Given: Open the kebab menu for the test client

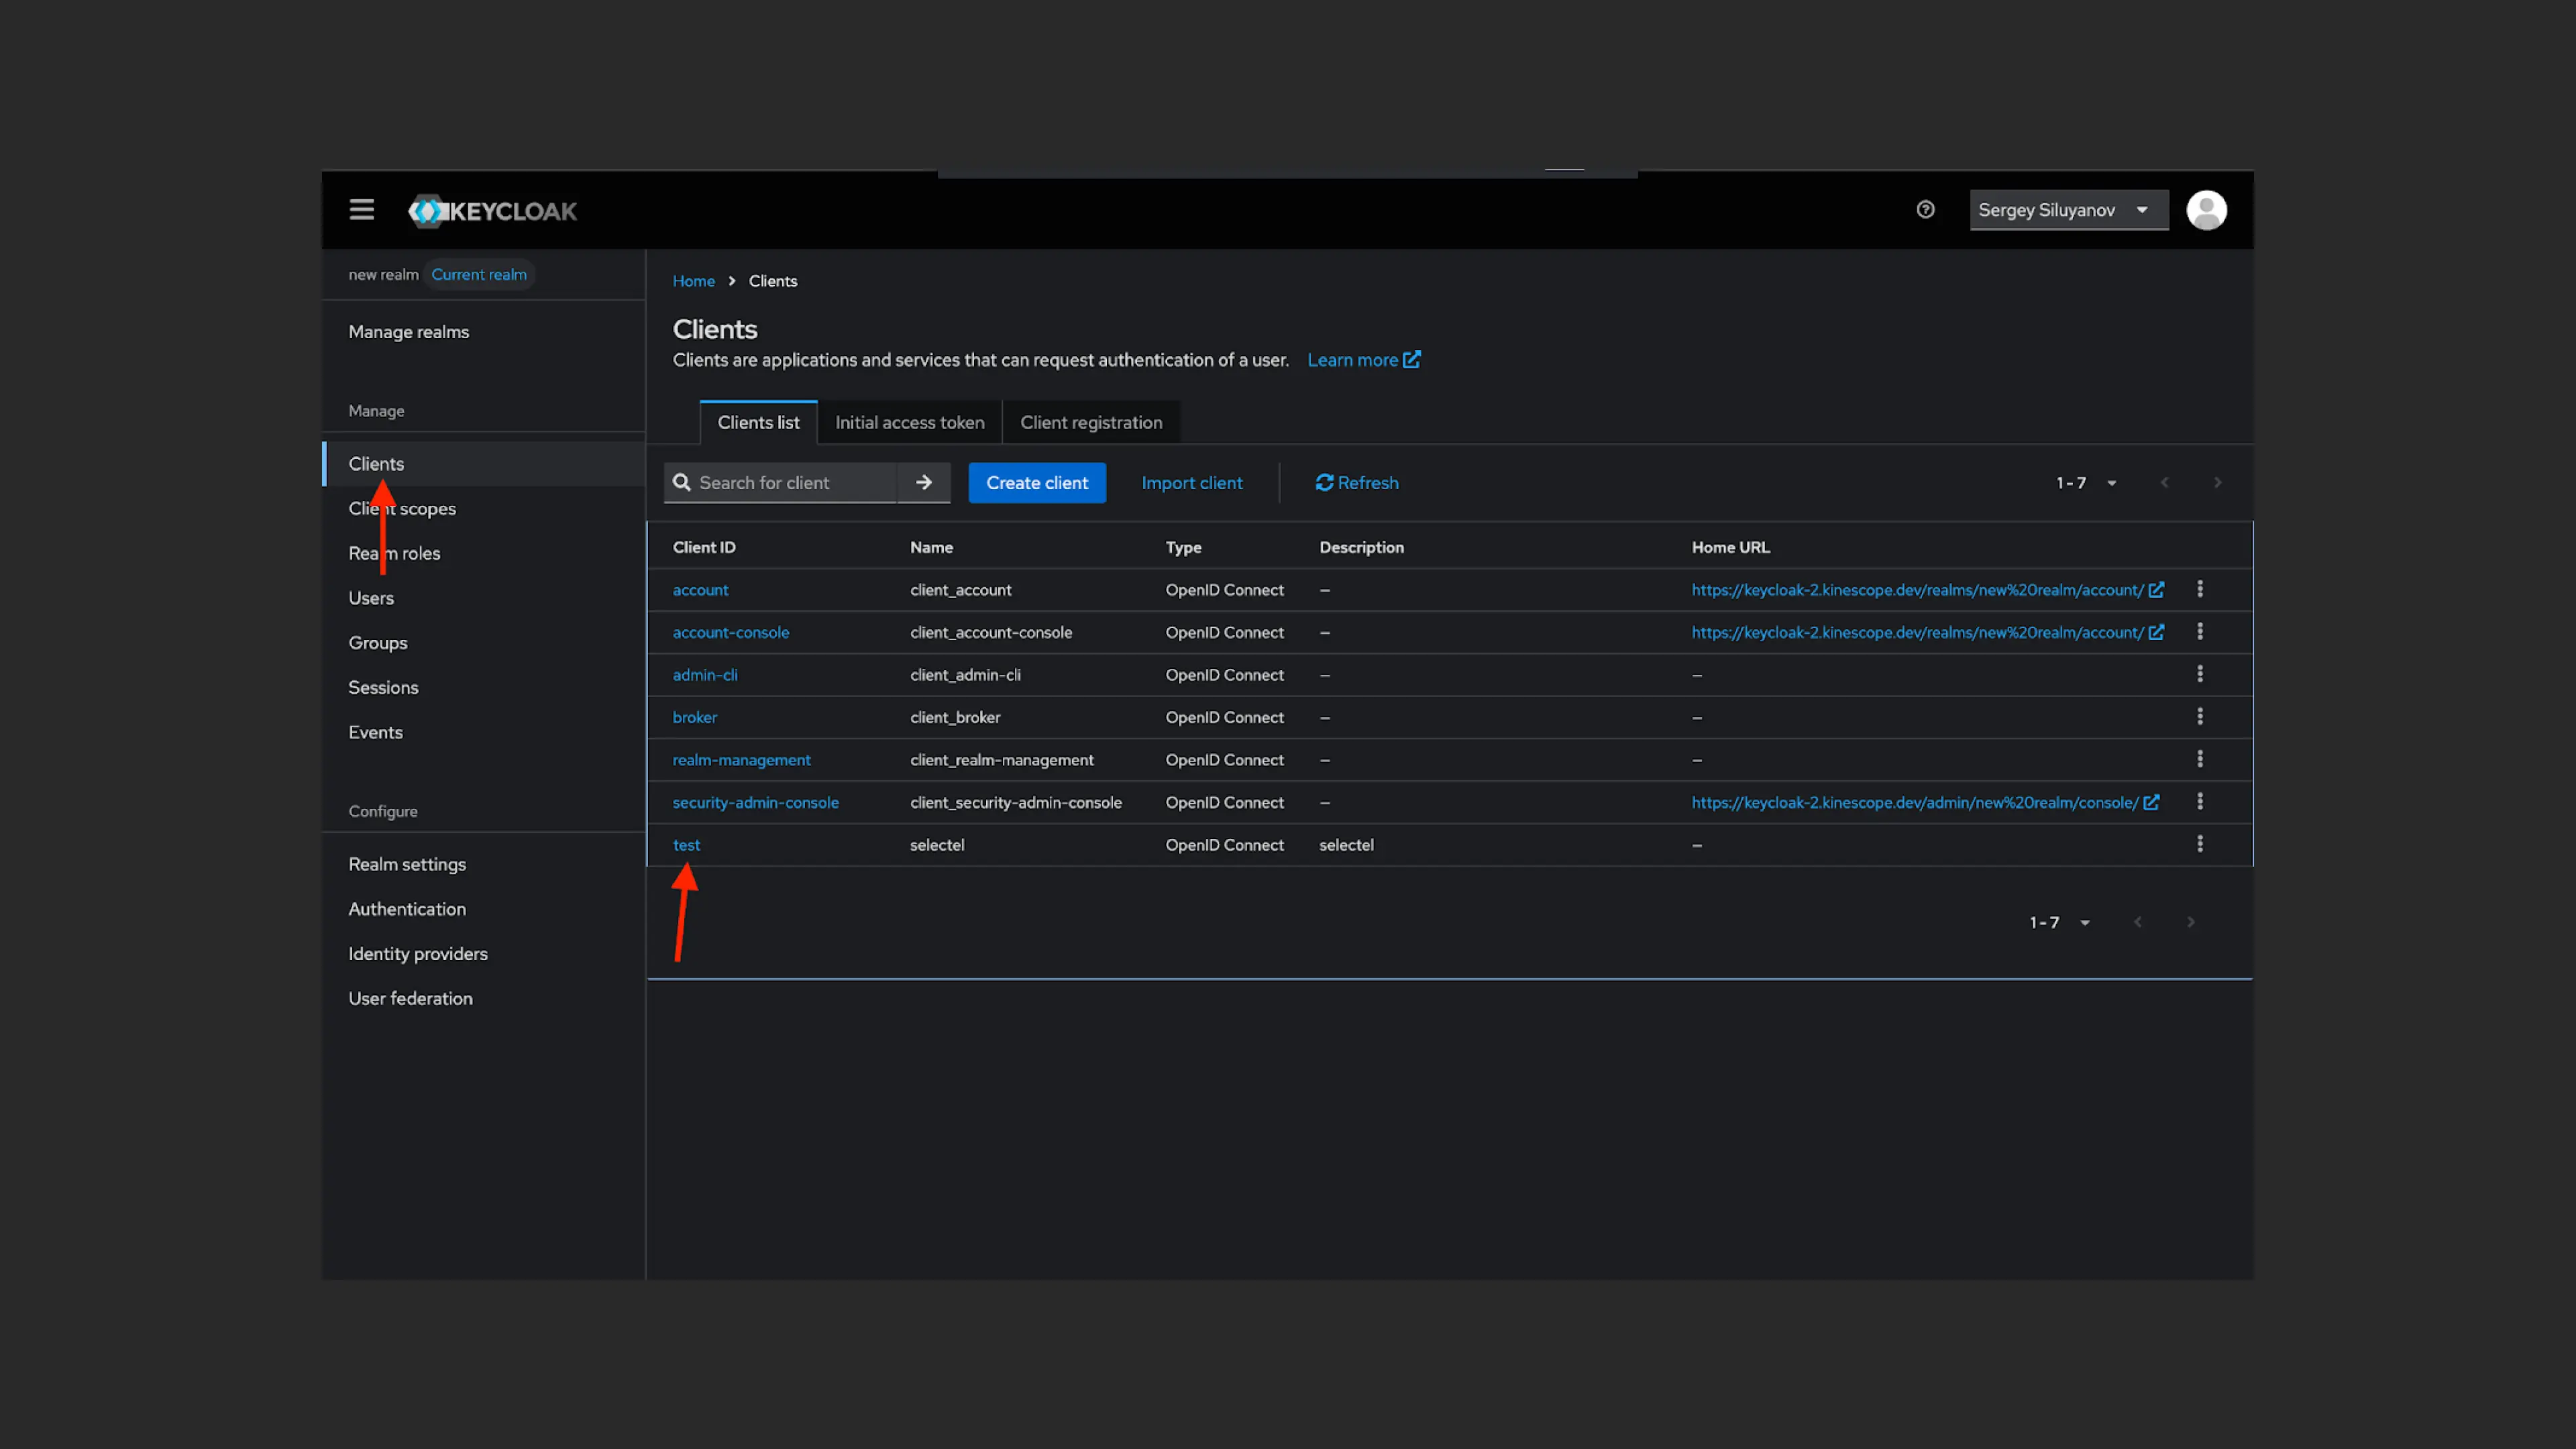Looking at the screenshot, I should 2200,844.
